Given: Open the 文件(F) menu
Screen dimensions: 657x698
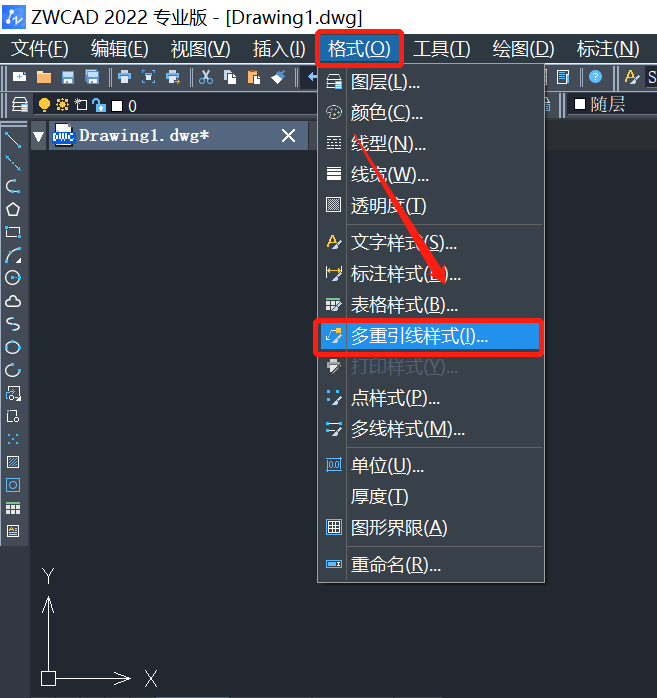Looking at the screenshot, I should coord(40,49).
